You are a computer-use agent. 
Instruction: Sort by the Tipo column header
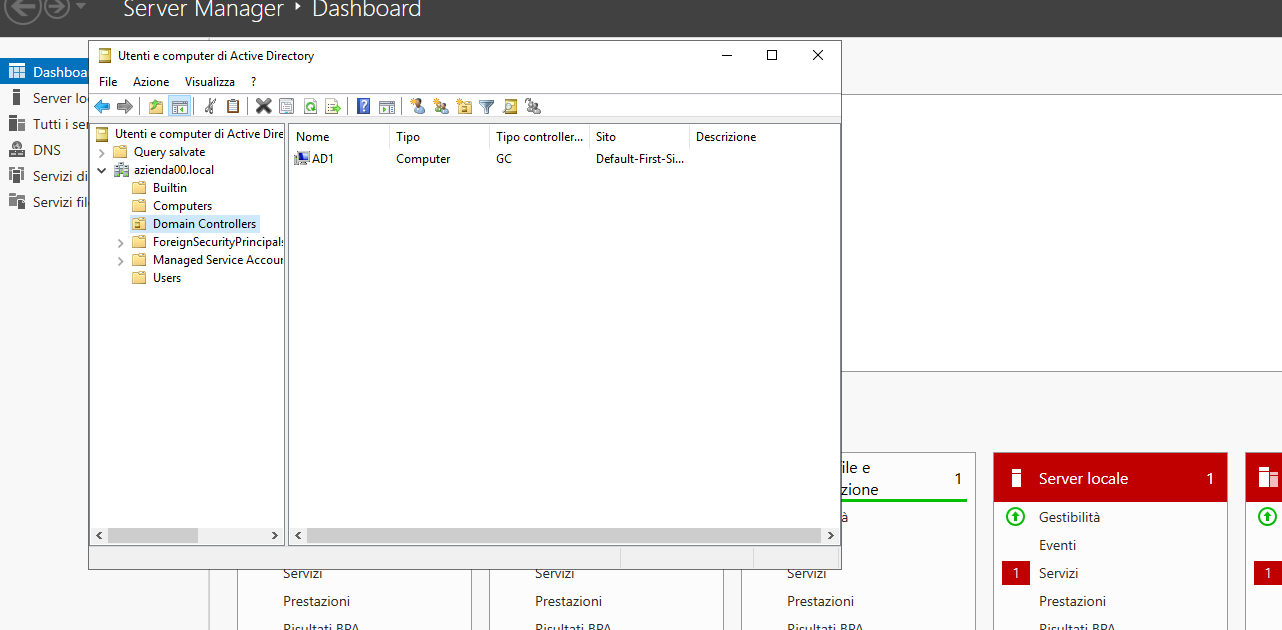tap(440, 137)
